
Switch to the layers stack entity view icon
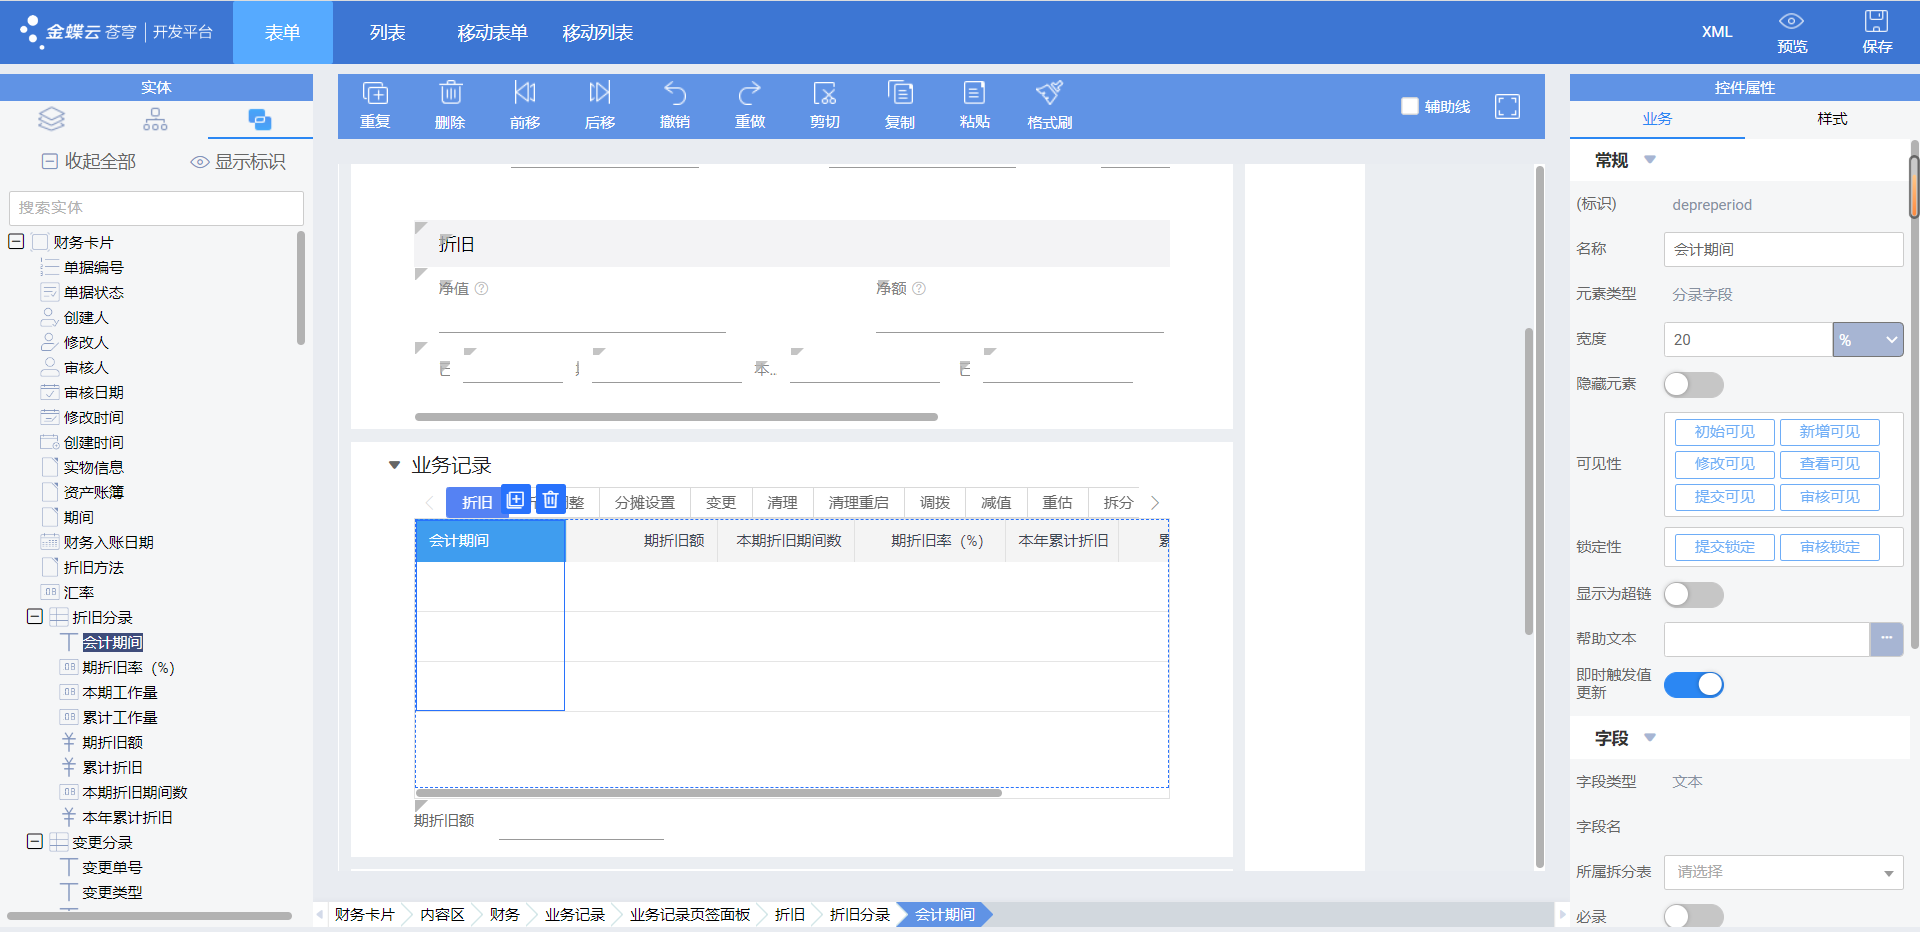(52, 120)
